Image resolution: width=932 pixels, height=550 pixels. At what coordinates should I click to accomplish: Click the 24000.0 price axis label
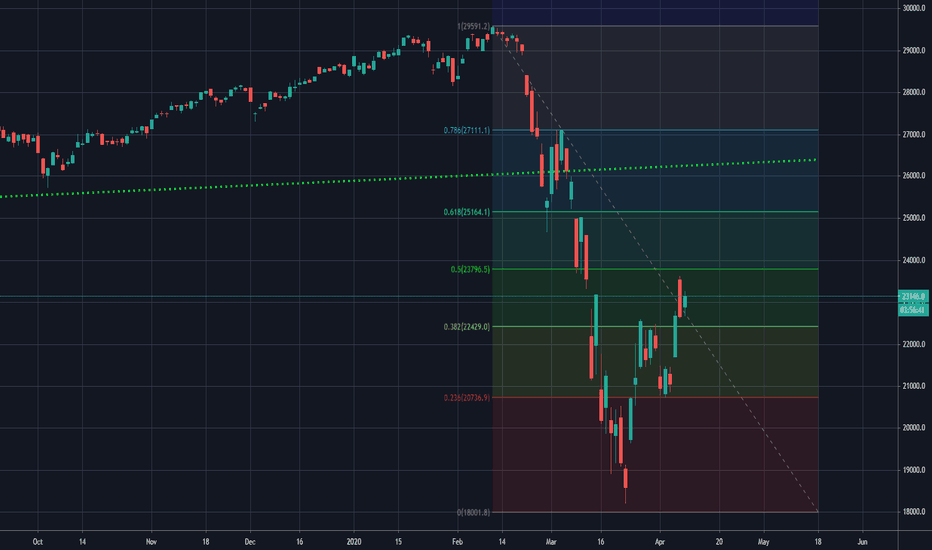click(914, 260)
